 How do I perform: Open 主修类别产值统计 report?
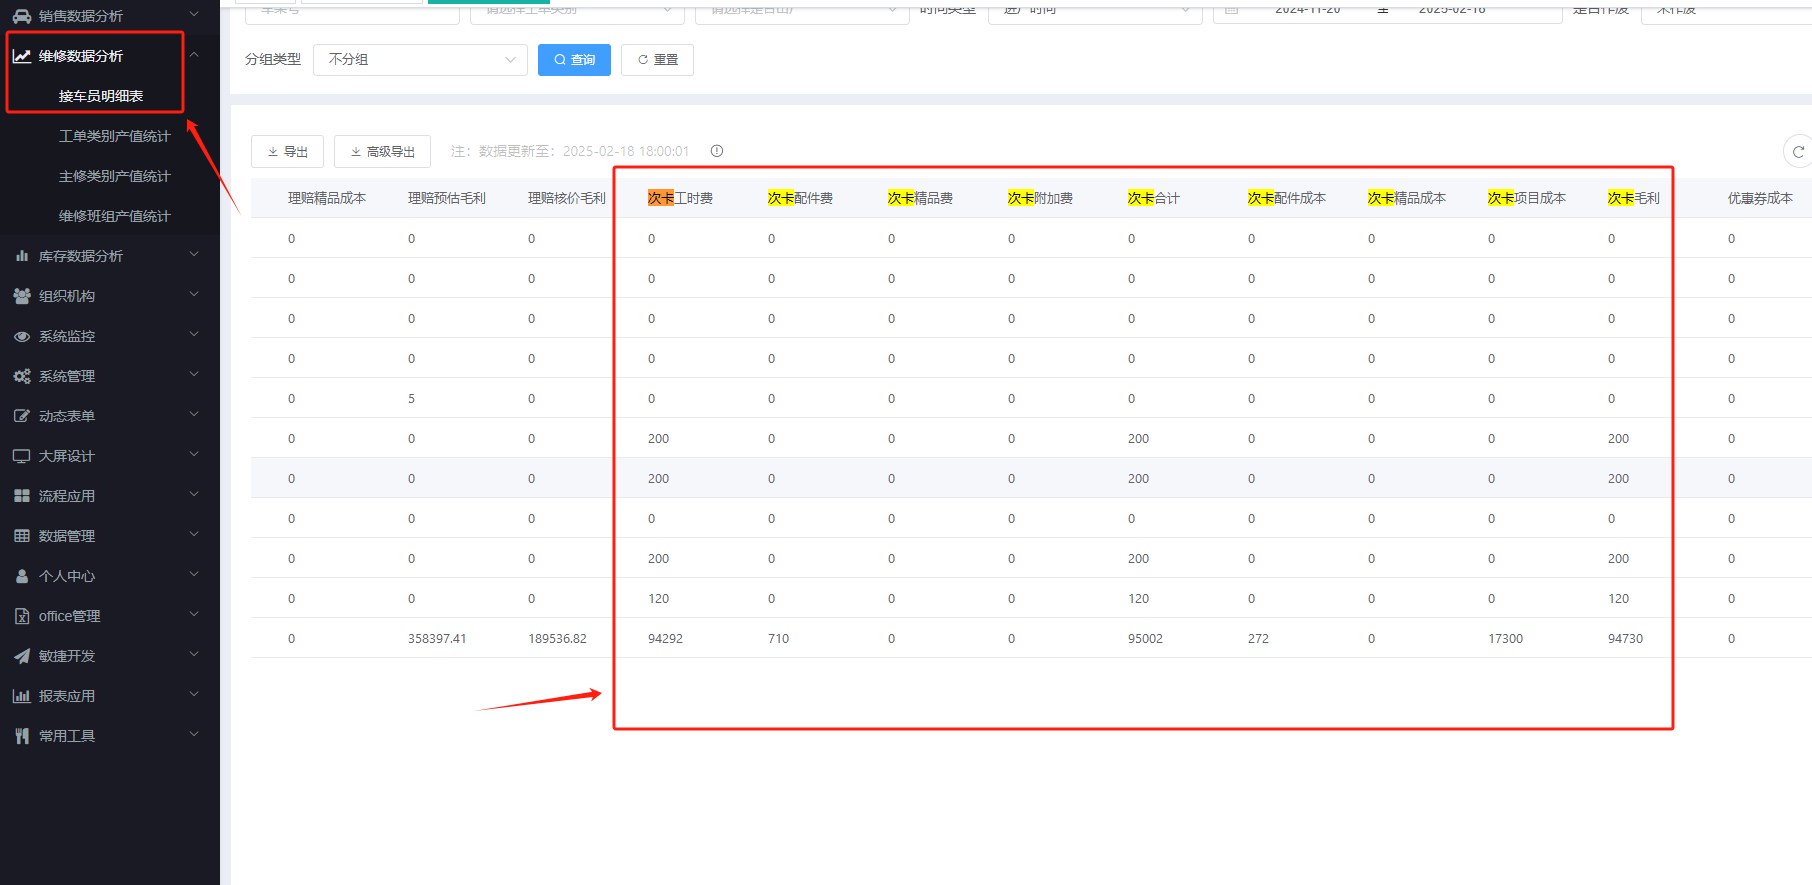tap(114, 176)
